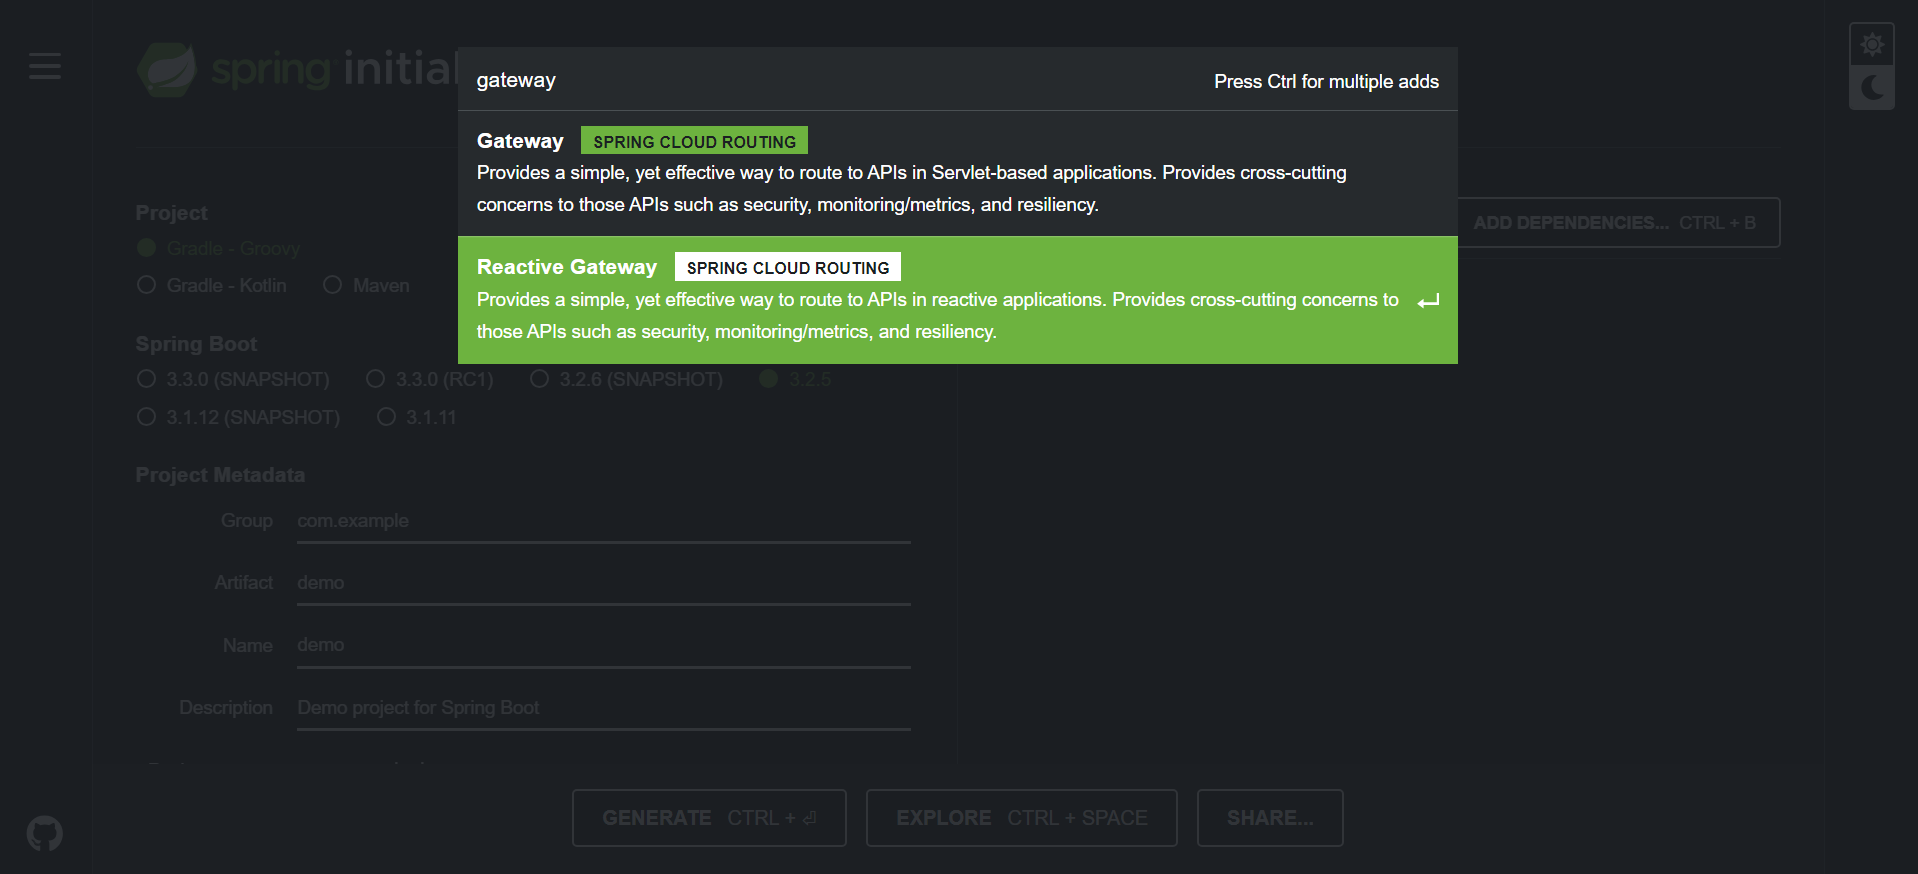Click the Name input field
This screenshot has height=874, width=1918.
coord(603,645)
